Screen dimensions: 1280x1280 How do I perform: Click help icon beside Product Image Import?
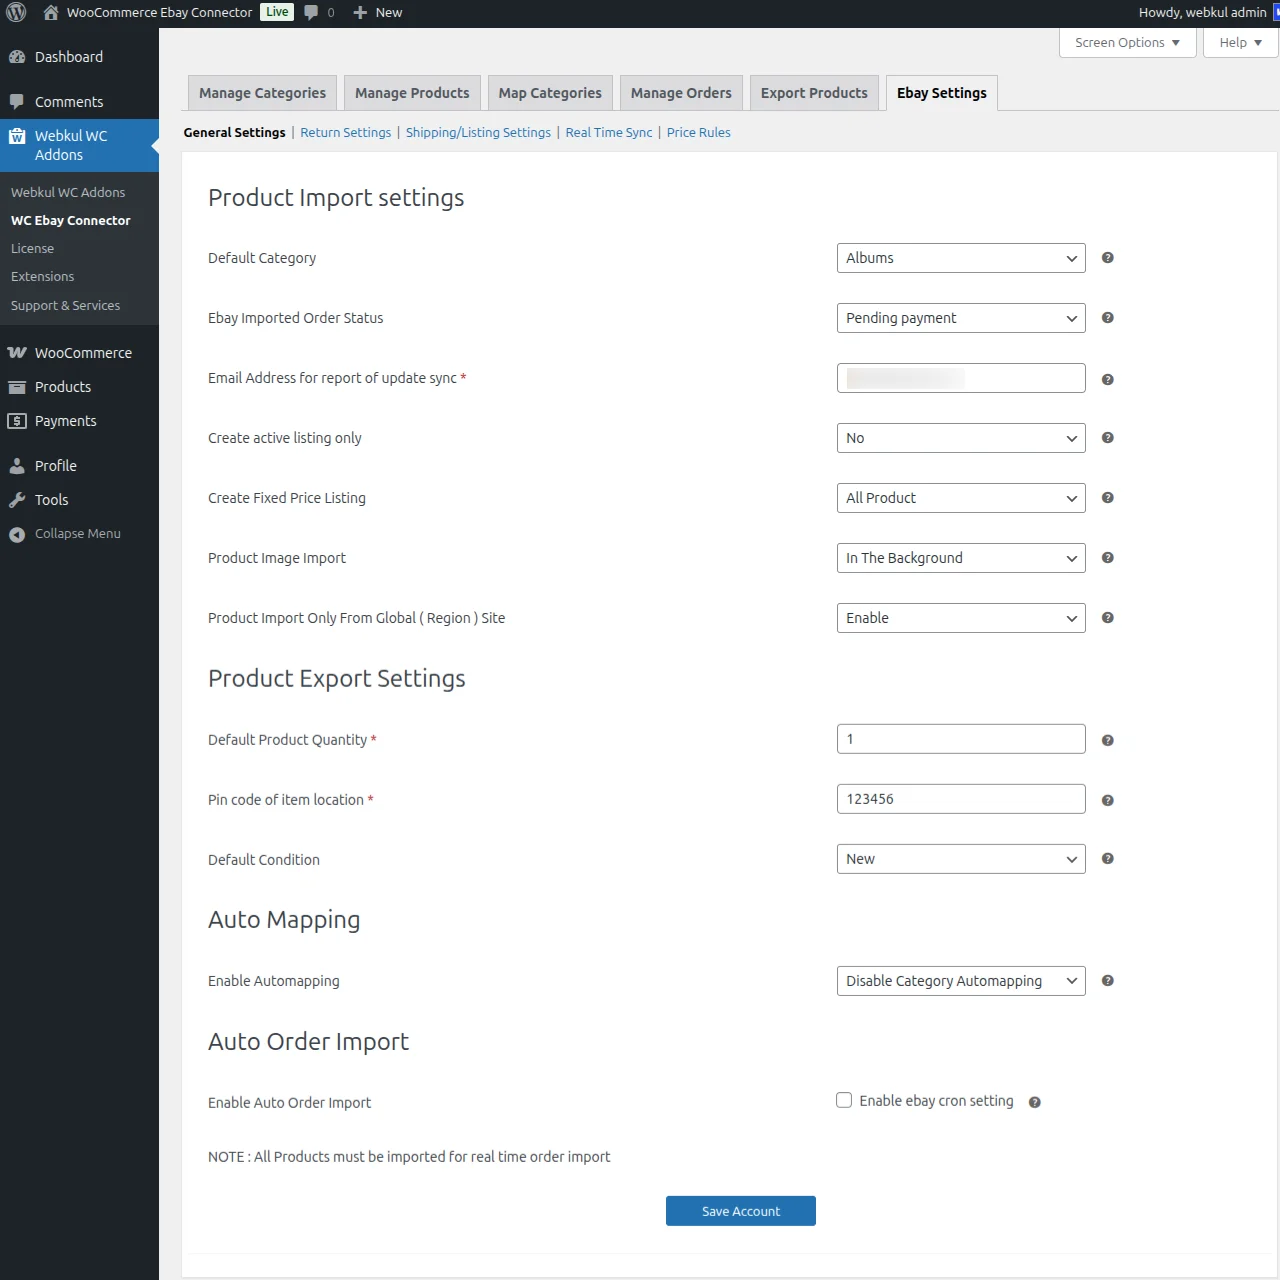1108,558
